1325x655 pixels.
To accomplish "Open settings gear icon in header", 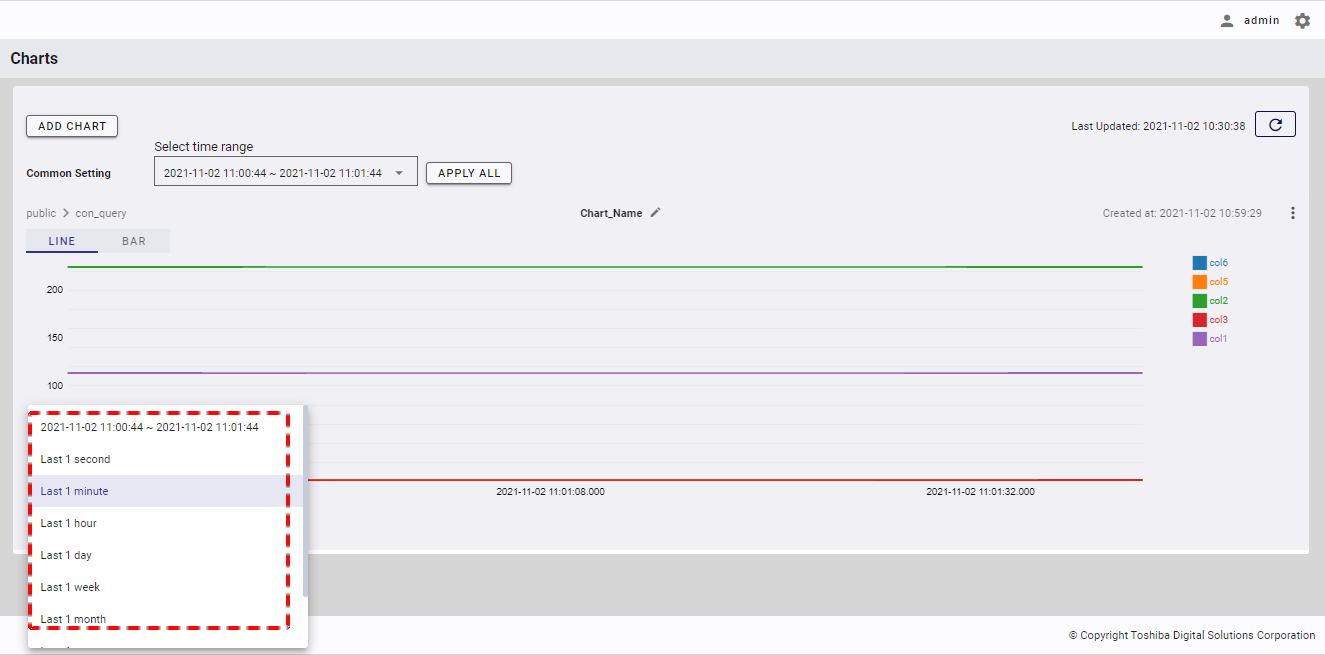I will tap(1302, 21).
